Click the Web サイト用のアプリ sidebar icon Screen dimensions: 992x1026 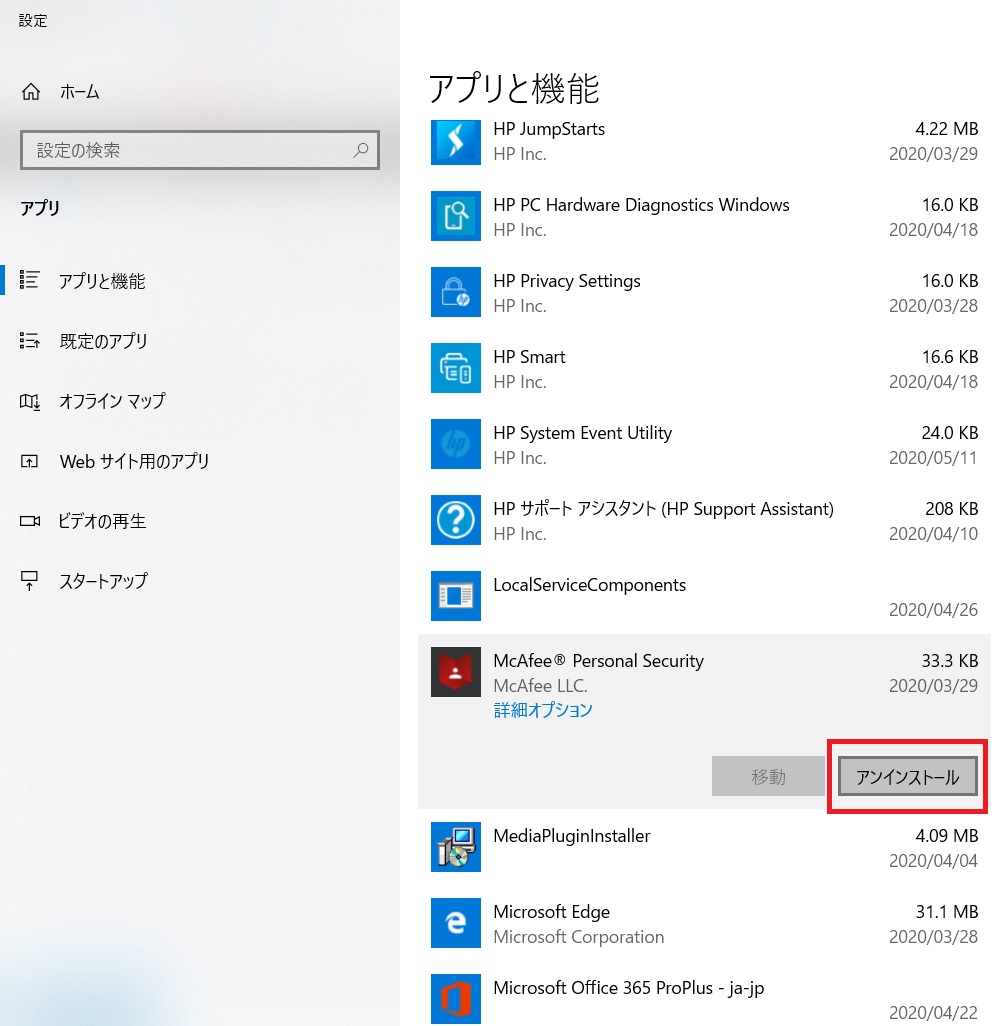[29, 461]
